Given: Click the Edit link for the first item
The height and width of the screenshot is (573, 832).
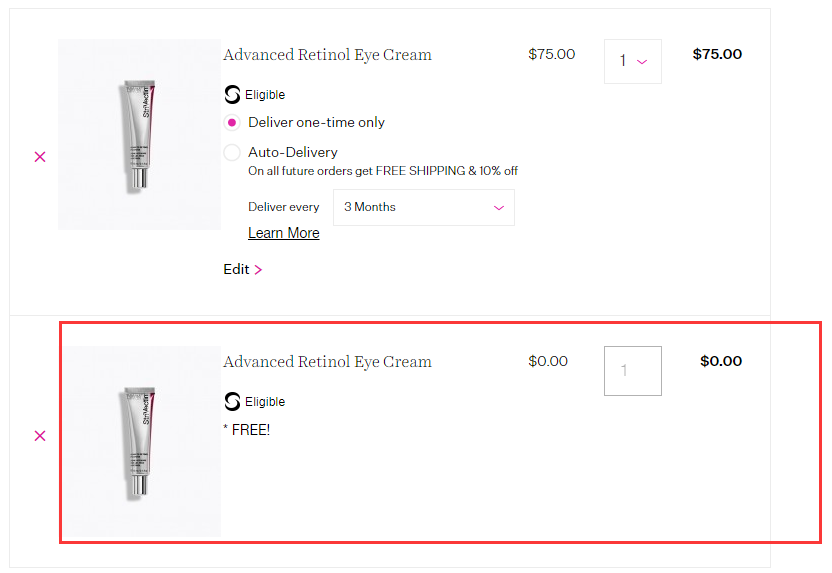Looking at the screenshot, I should [x=237, y=270].
